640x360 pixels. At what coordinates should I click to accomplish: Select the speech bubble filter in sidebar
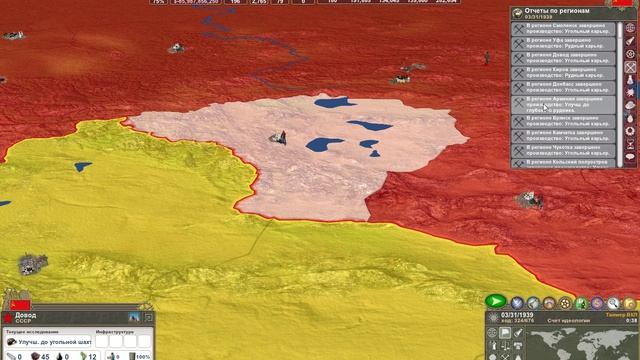(x=630, y=156)
